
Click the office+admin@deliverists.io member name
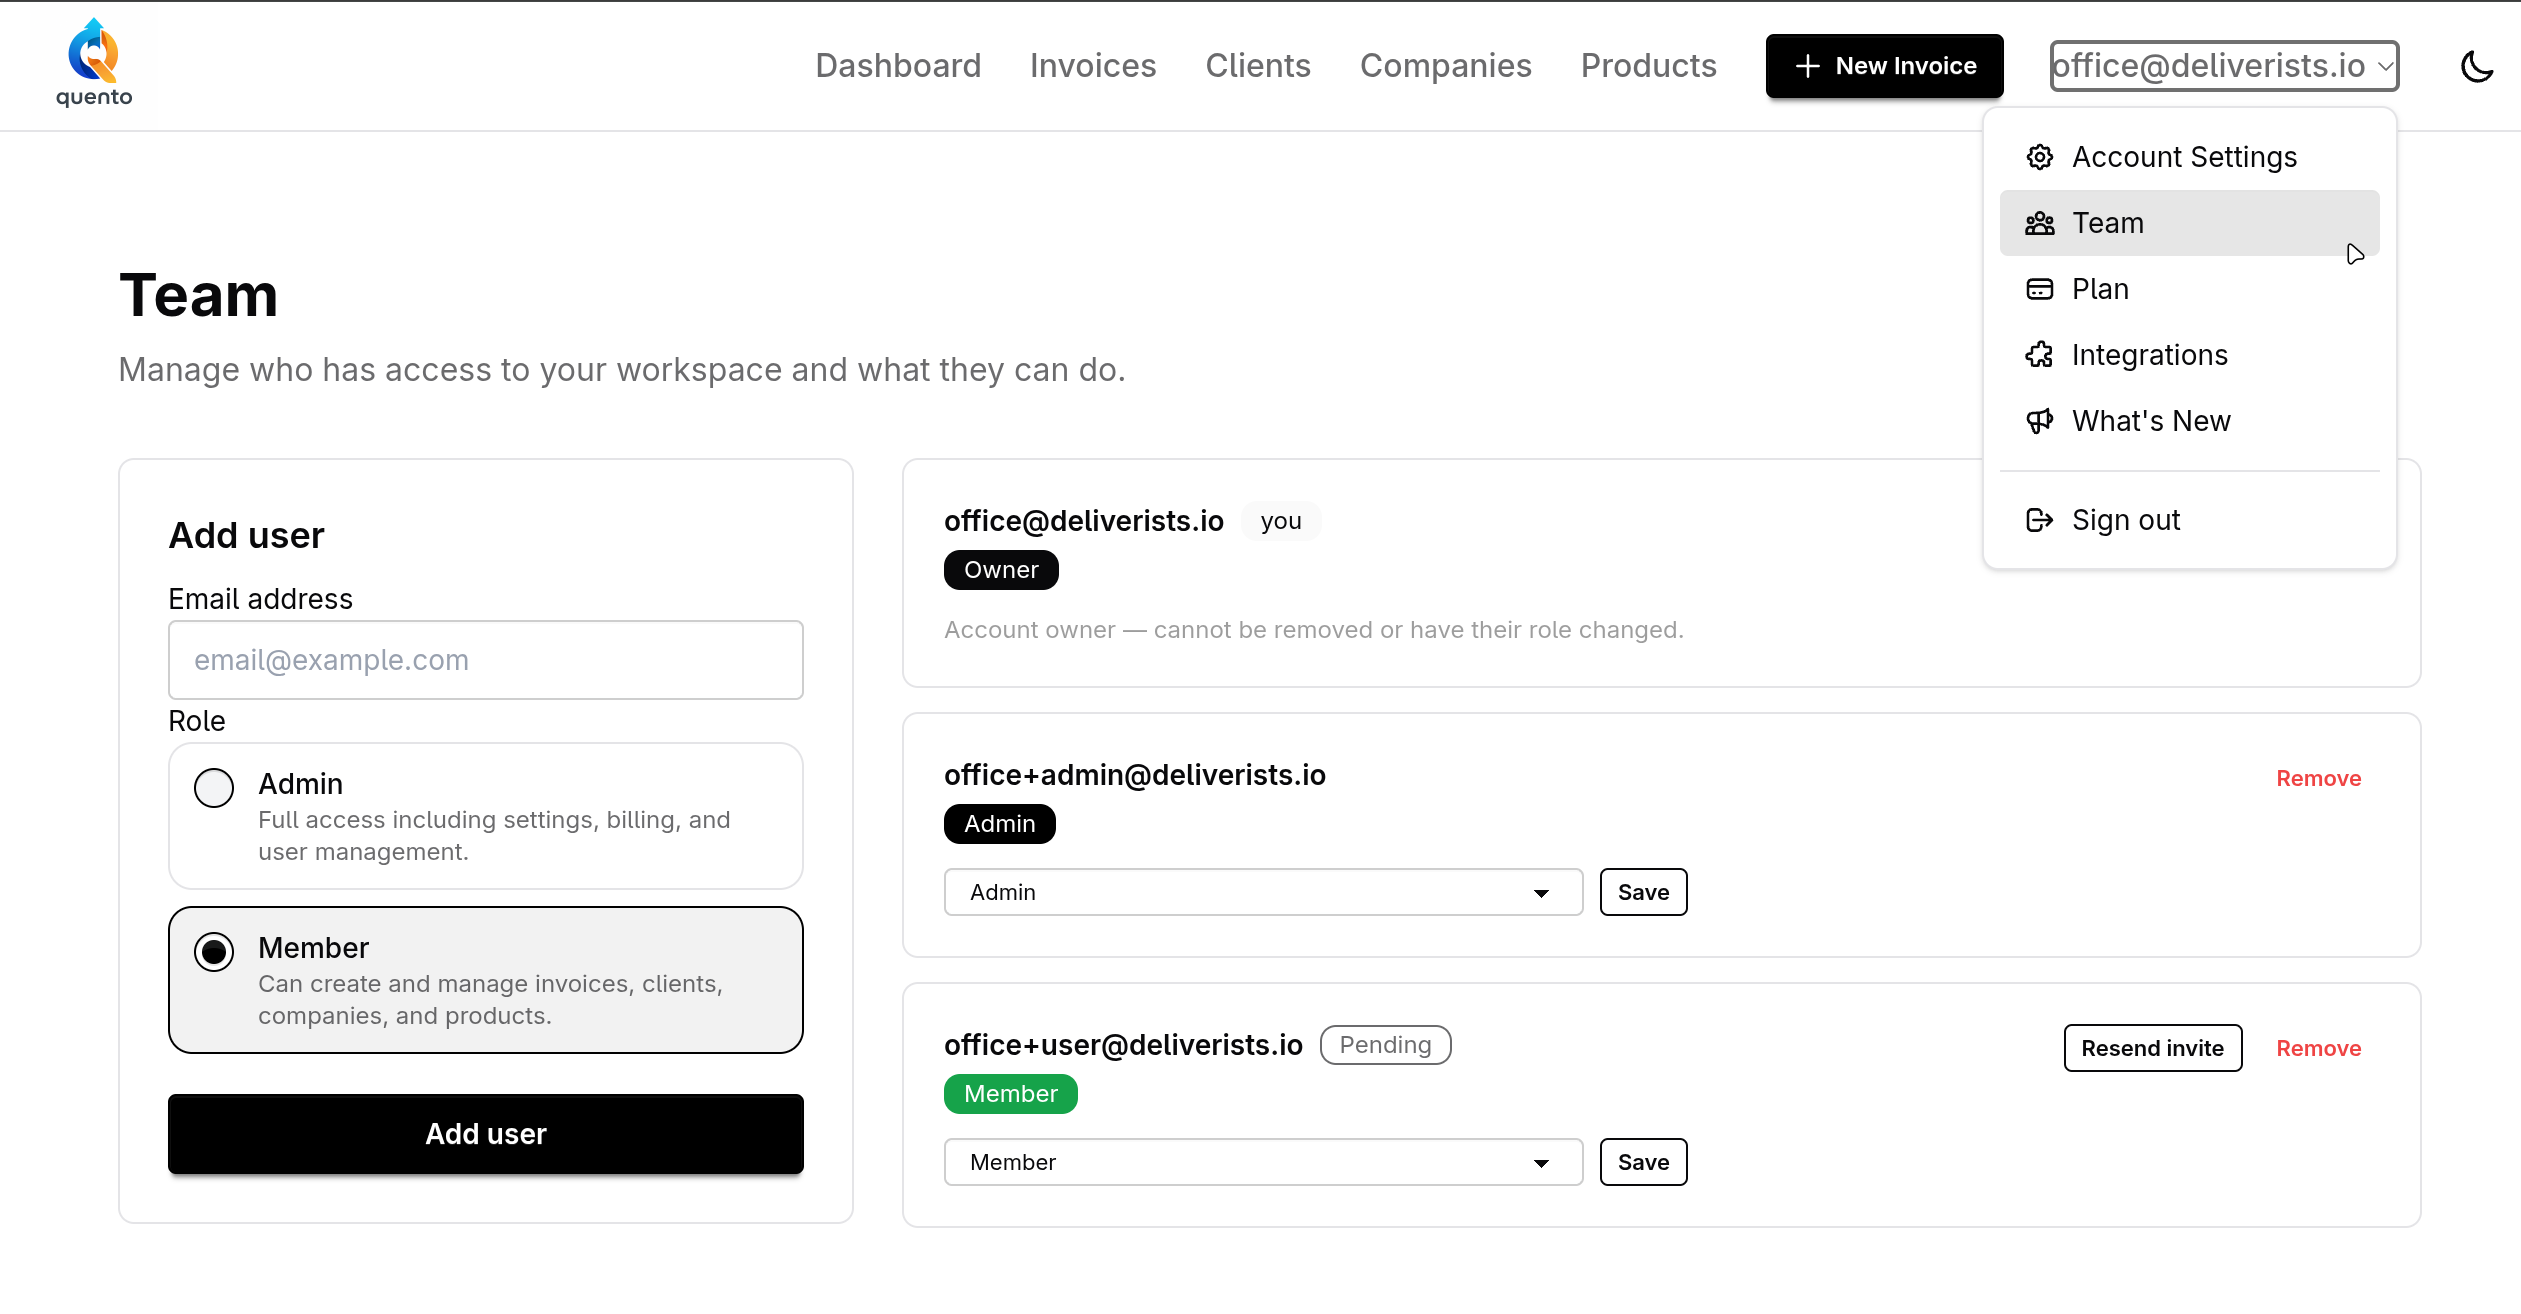1134,775
